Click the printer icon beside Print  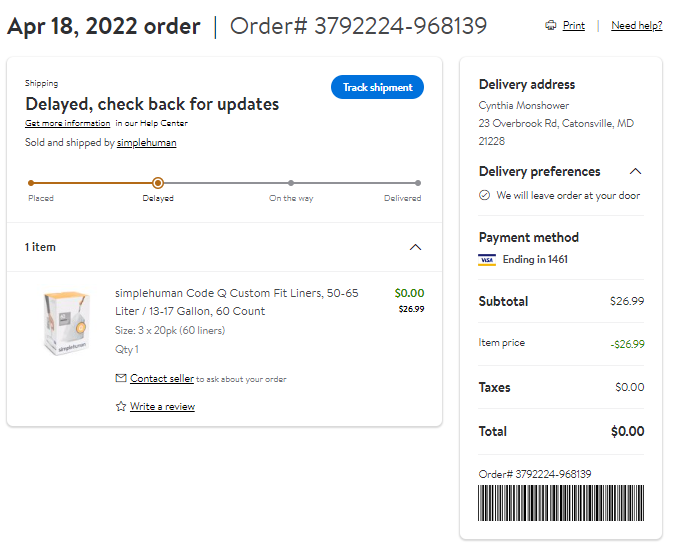[550, 25]
